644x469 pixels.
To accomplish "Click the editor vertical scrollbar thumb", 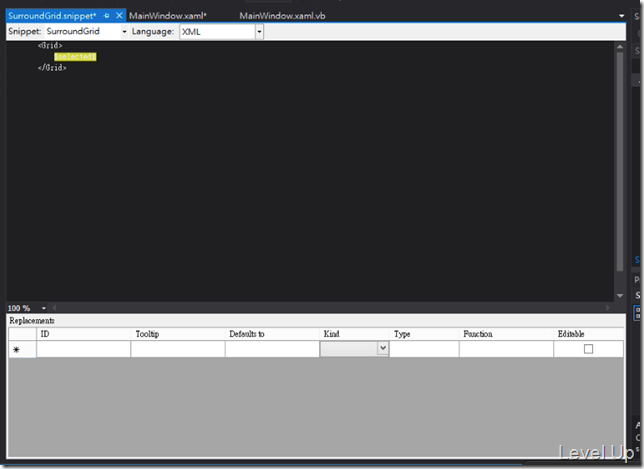I will [620, 161].
